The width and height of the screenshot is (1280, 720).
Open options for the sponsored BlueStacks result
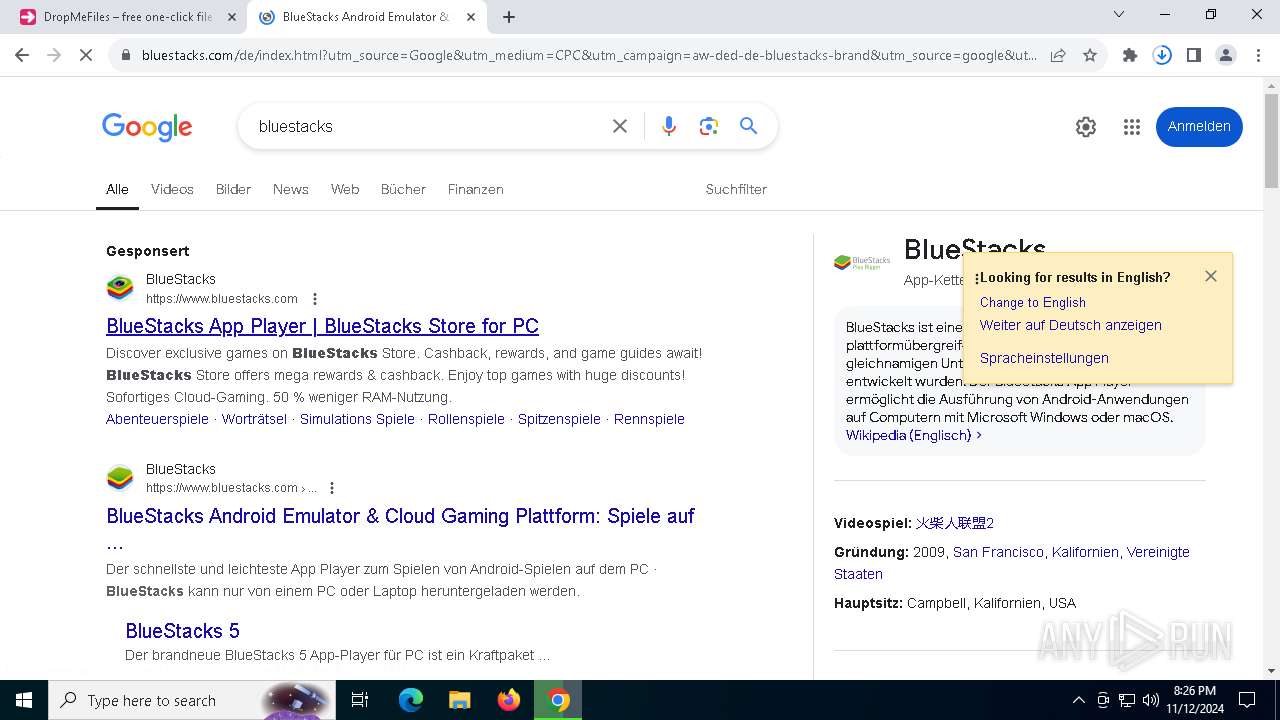pyautogui.click(x=315, y=299)
